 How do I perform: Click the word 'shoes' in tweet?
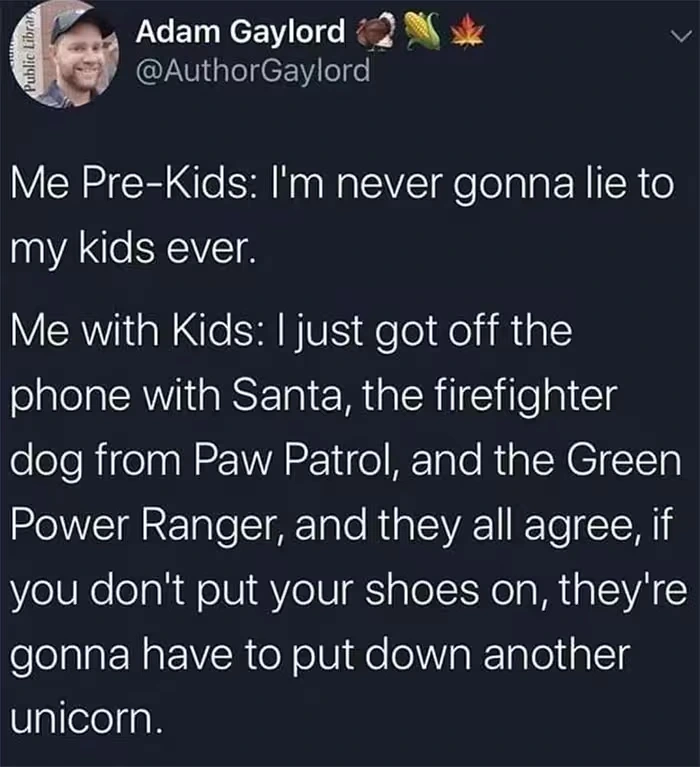[422, 589]
